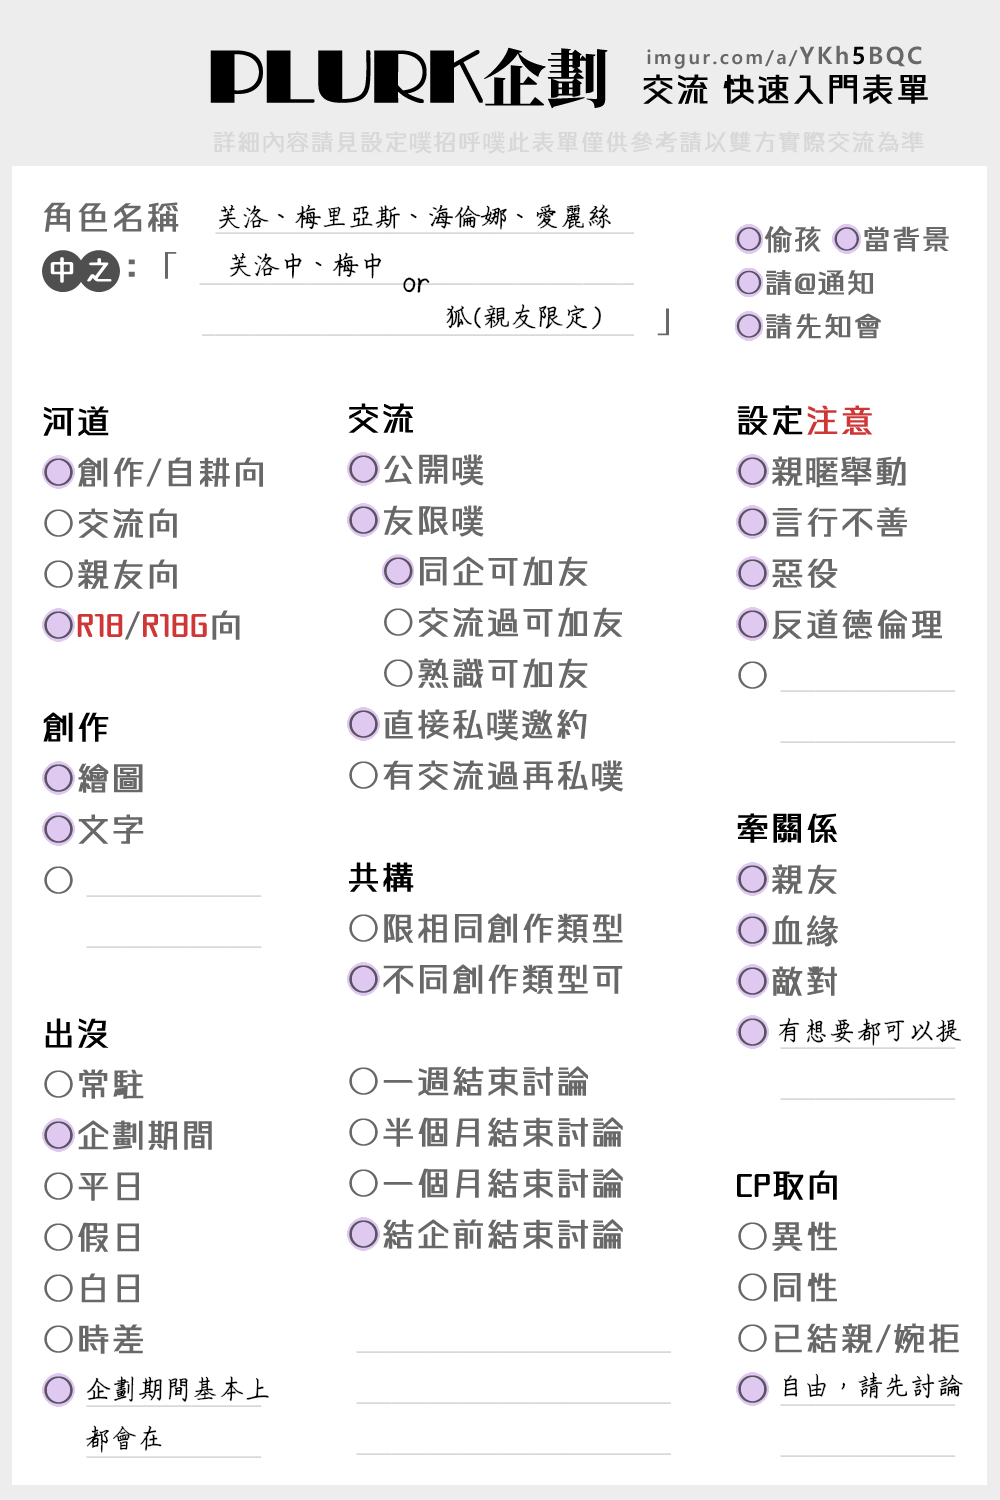Select the 同企可加友 circle

[399, 571]
